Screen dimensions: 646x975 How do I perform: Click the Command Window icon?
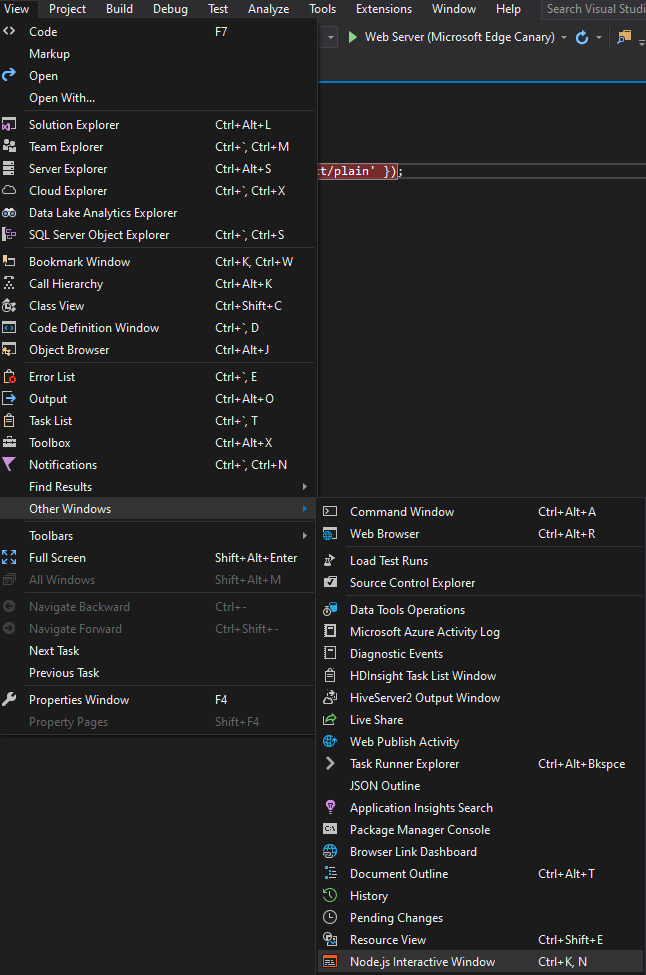point(330,512)
